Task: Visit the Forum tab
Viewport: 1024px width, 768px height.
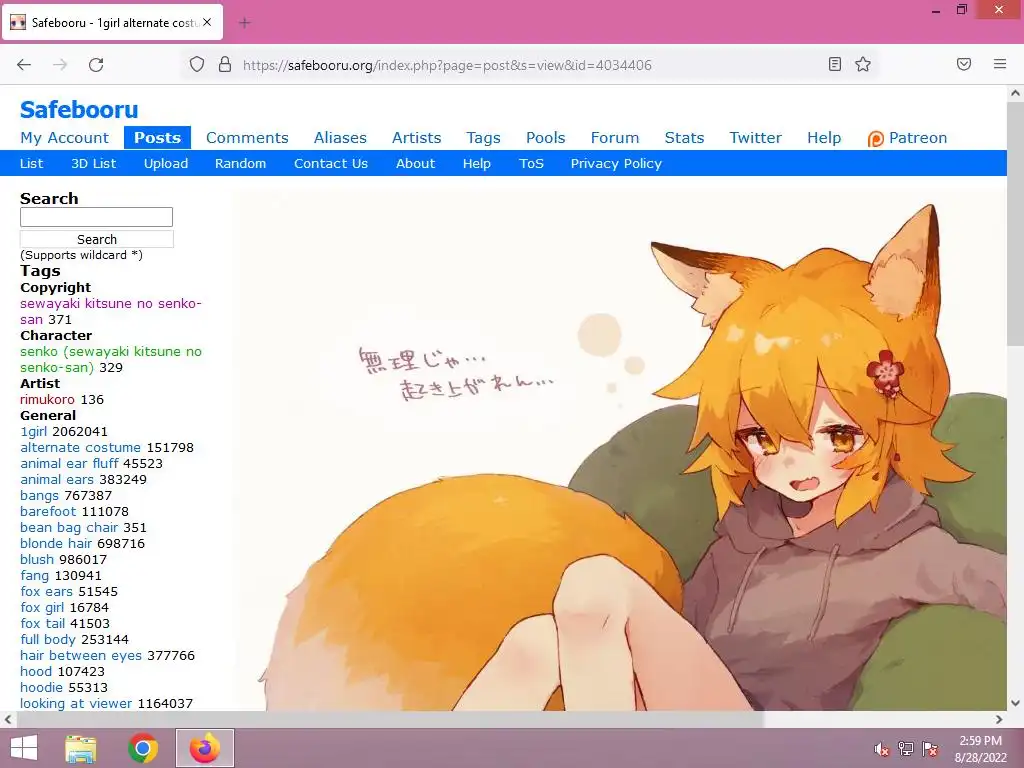Action: click(615, 138)
